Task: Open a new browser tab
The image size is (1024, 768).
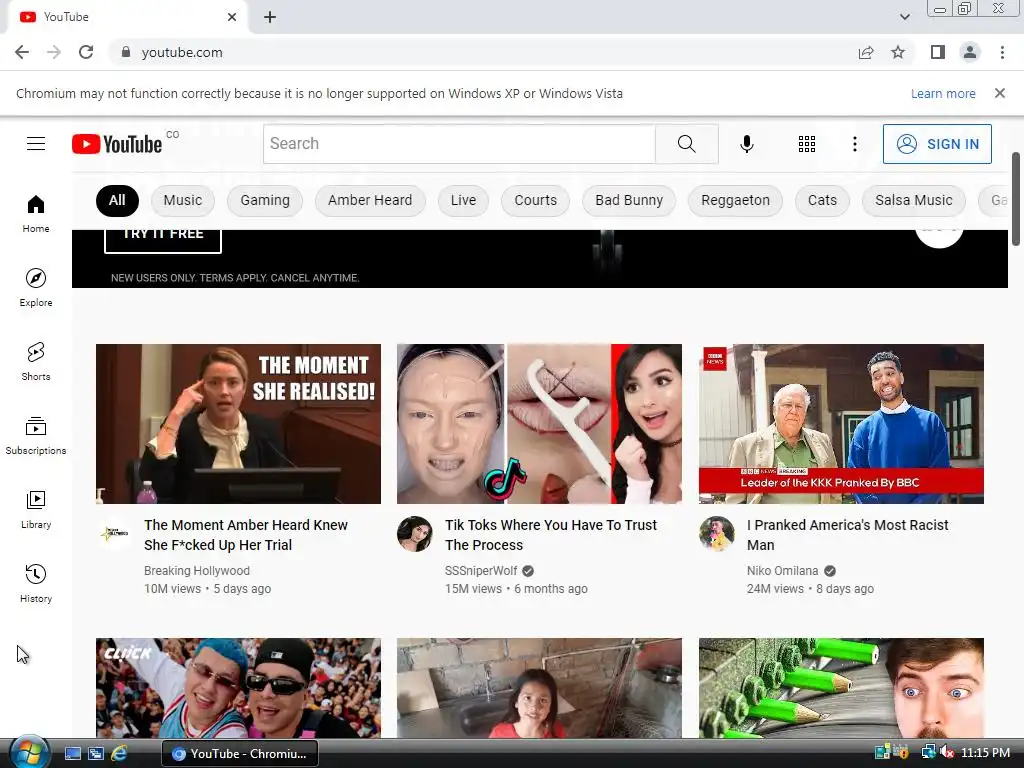Action: point(270,18)
